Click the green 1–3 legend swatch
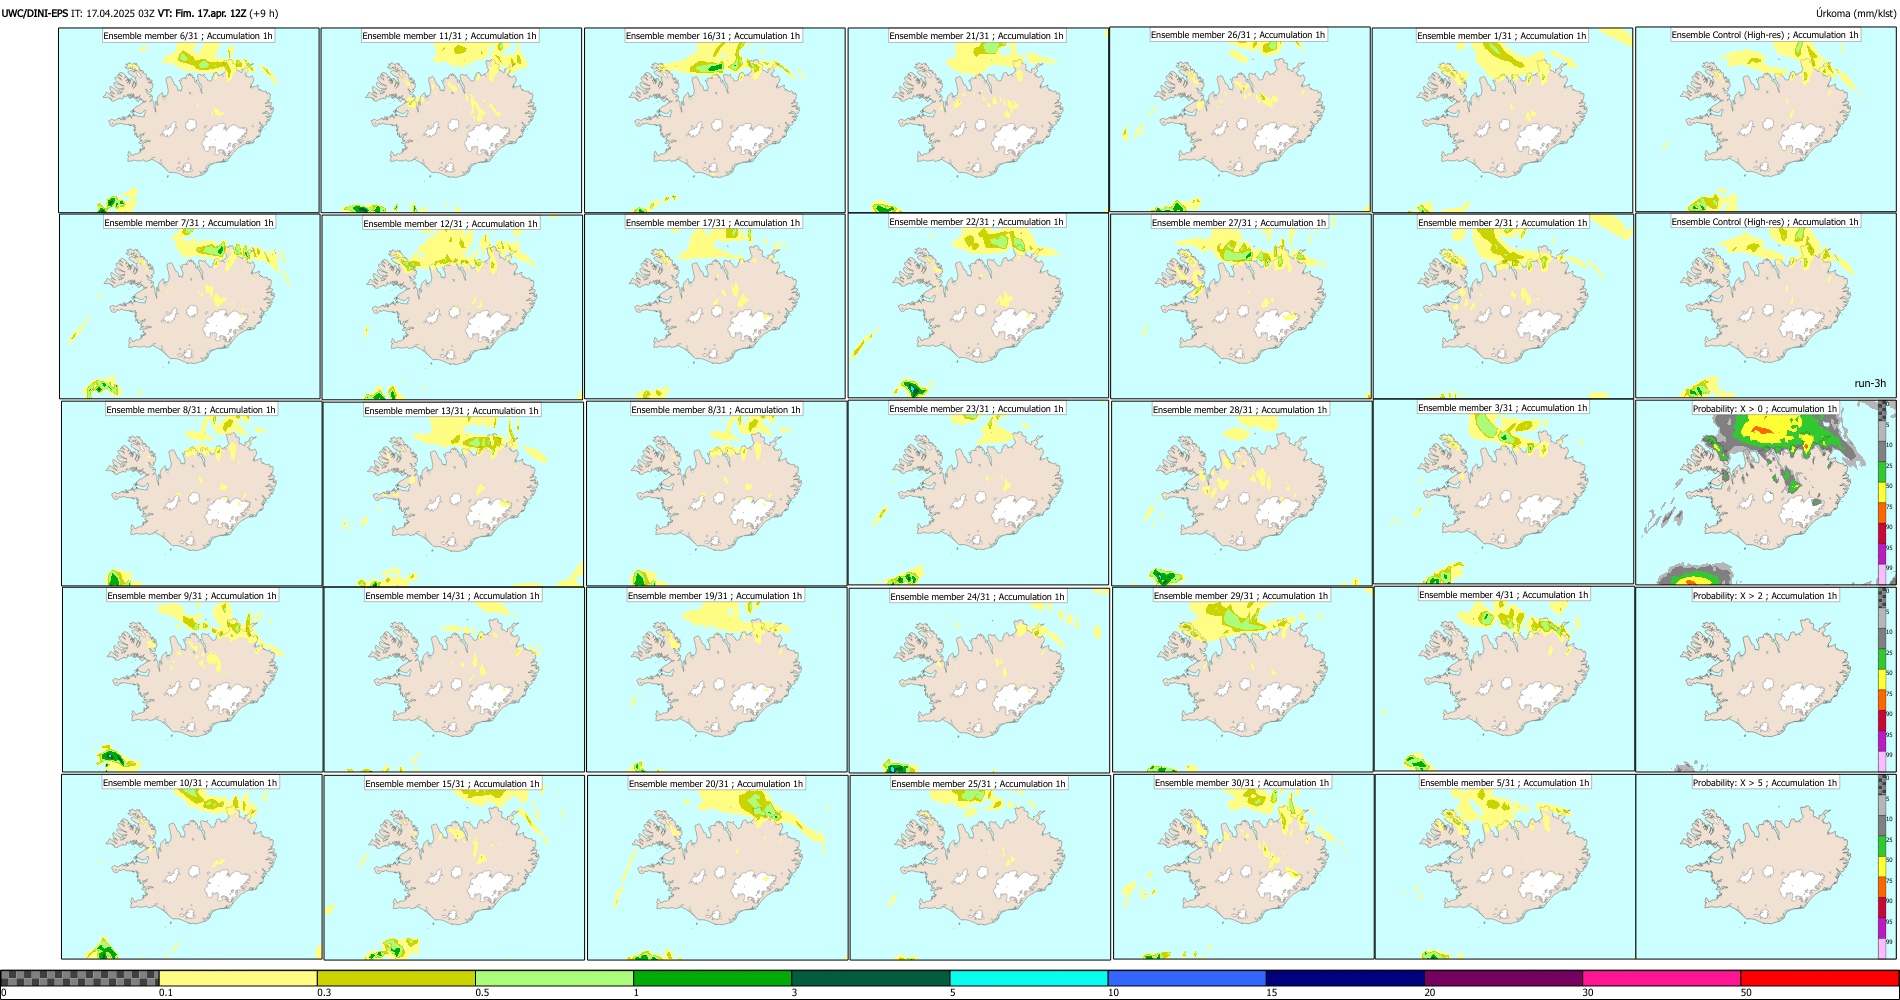 point(712,978)
